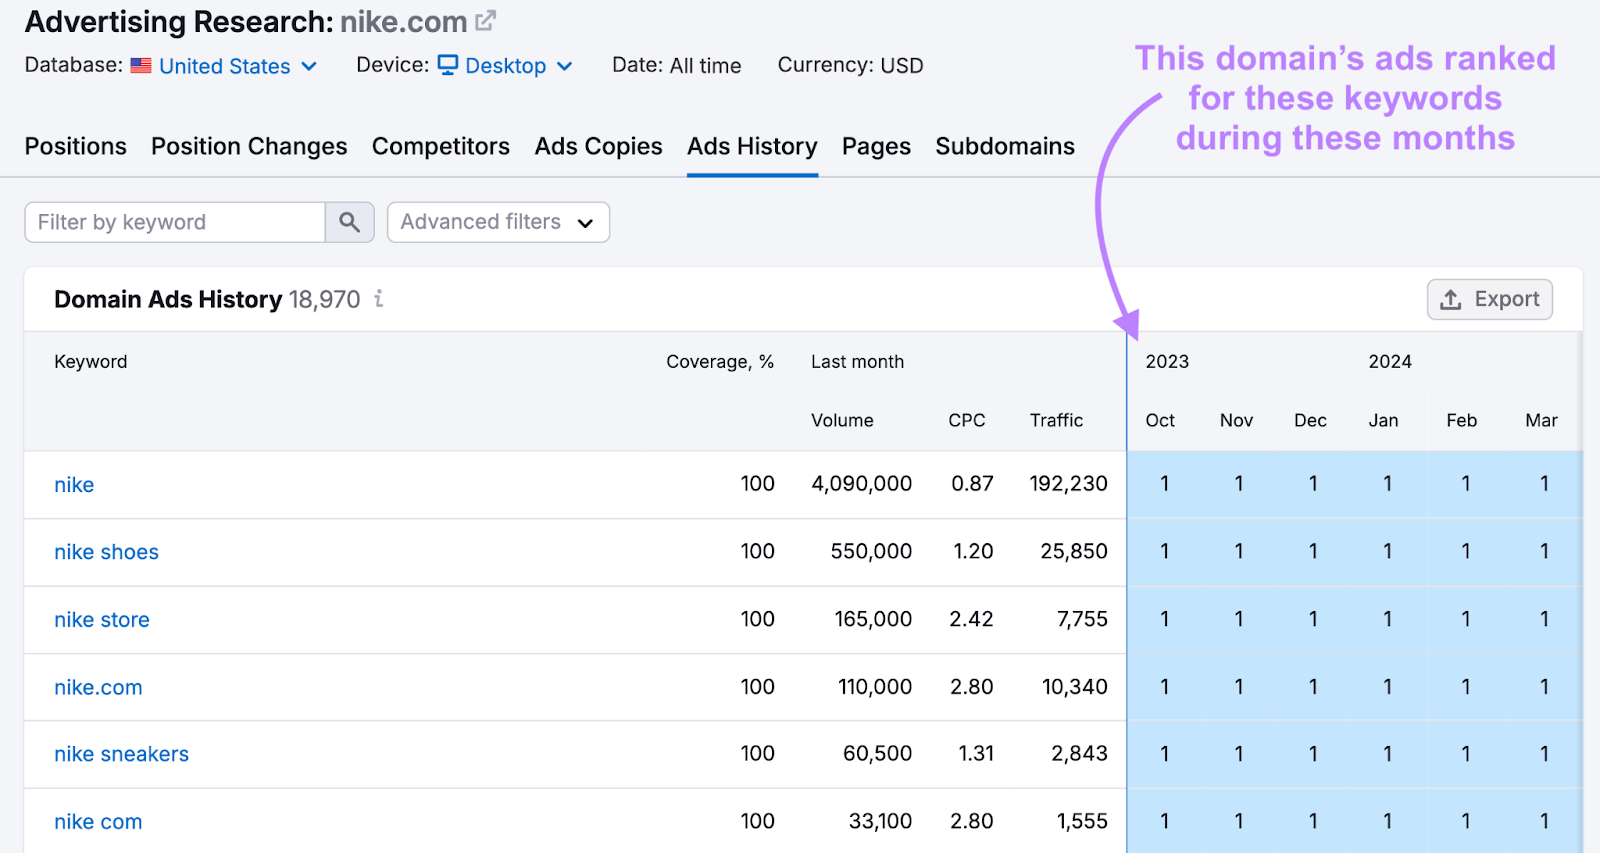The image size is (1600, 853).
Task: Click the 60,500 volume value
Action: [877, 754]
